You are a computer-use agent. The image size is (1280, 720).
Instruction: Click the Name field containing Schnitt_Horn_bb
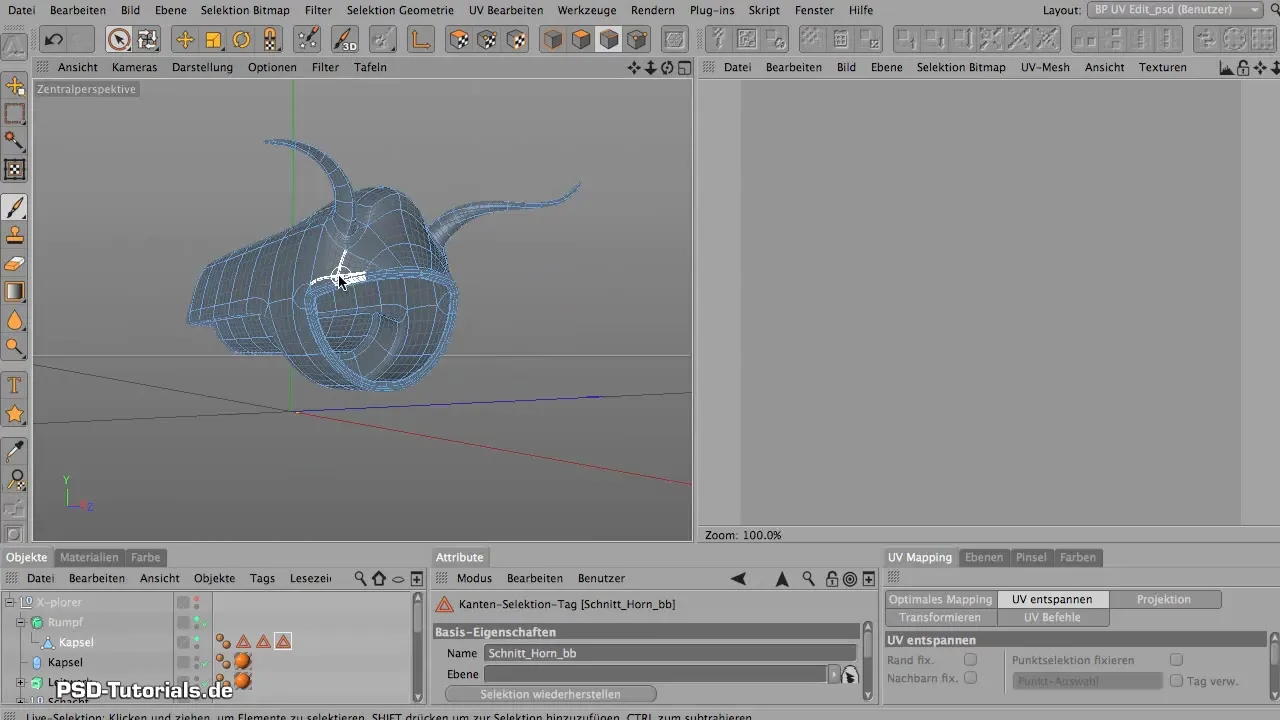(x=668, y=653)
